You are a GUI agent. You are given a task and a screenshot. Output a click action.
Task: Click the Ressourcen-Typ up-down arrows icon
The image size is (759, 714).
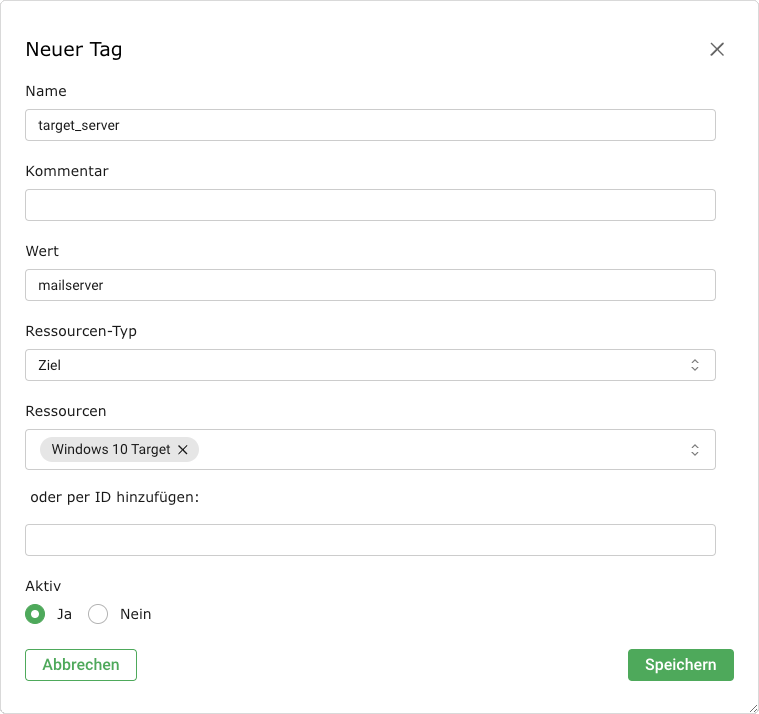coord(695,365)
